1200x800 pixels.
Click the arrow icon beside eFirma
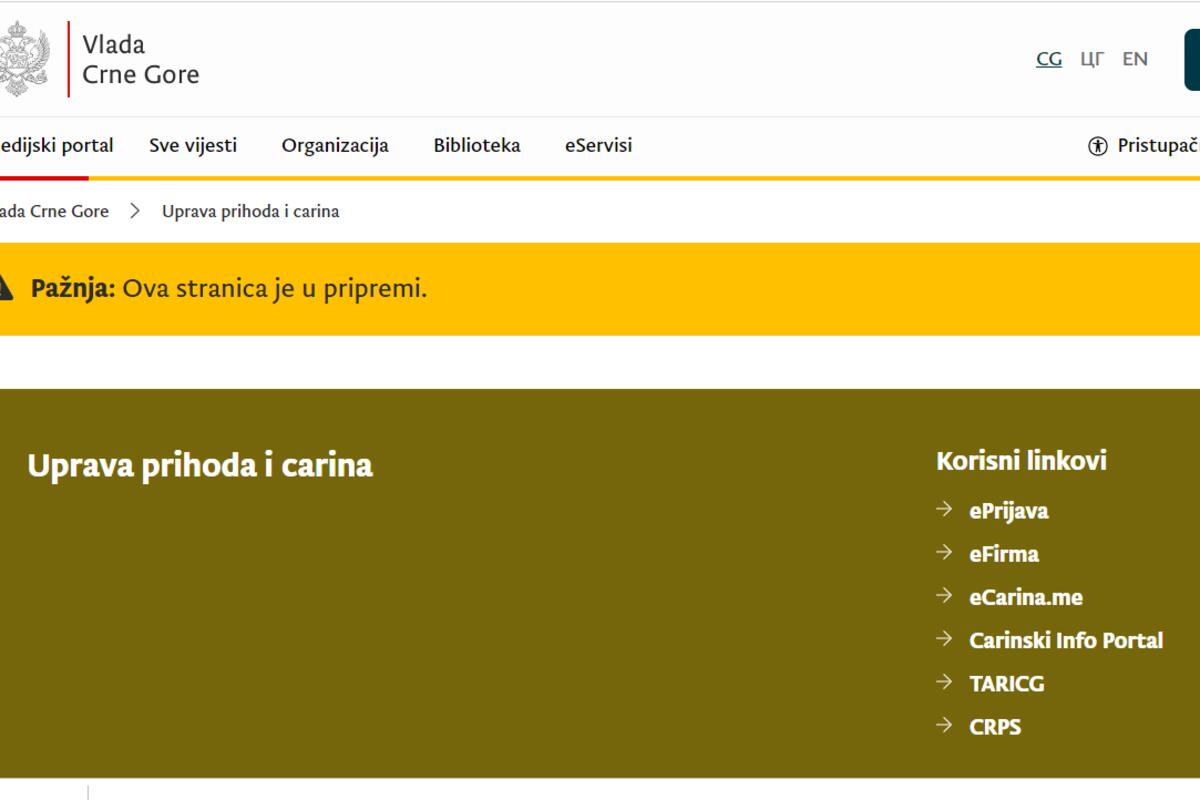click(x=944, y=553)
